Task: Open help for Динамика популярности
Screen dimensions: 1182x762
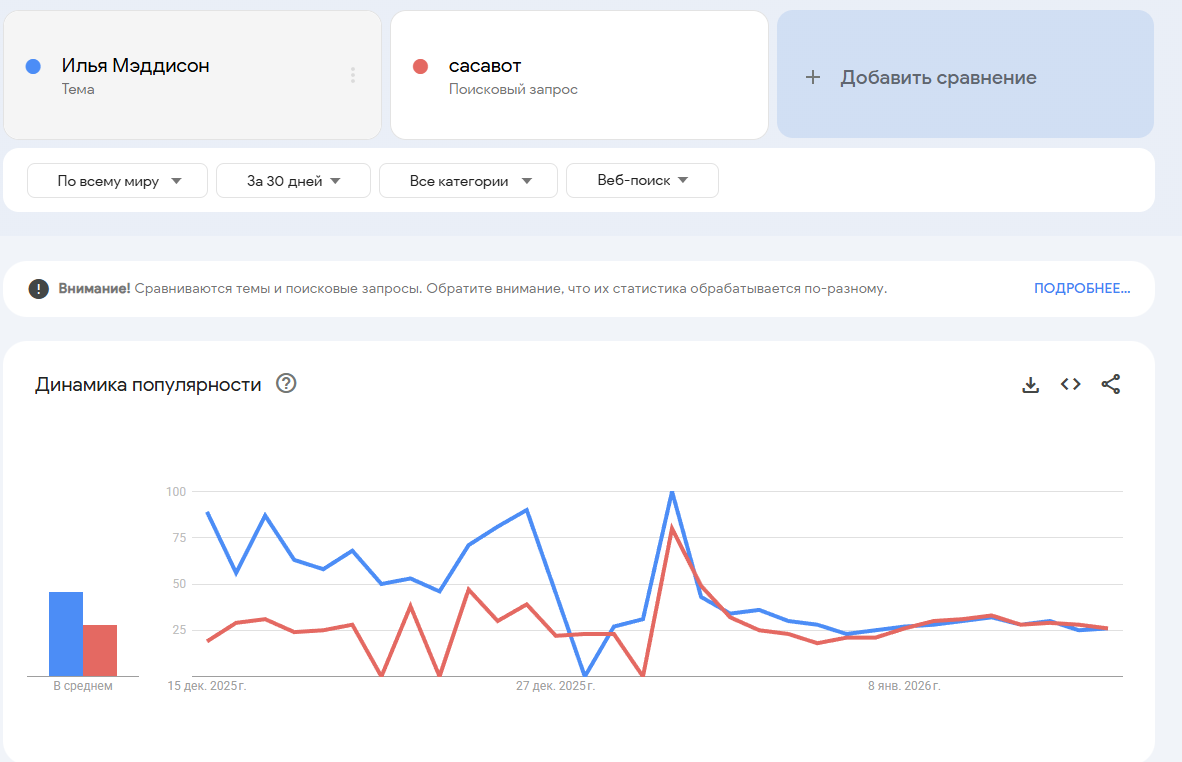Action: 286,384
